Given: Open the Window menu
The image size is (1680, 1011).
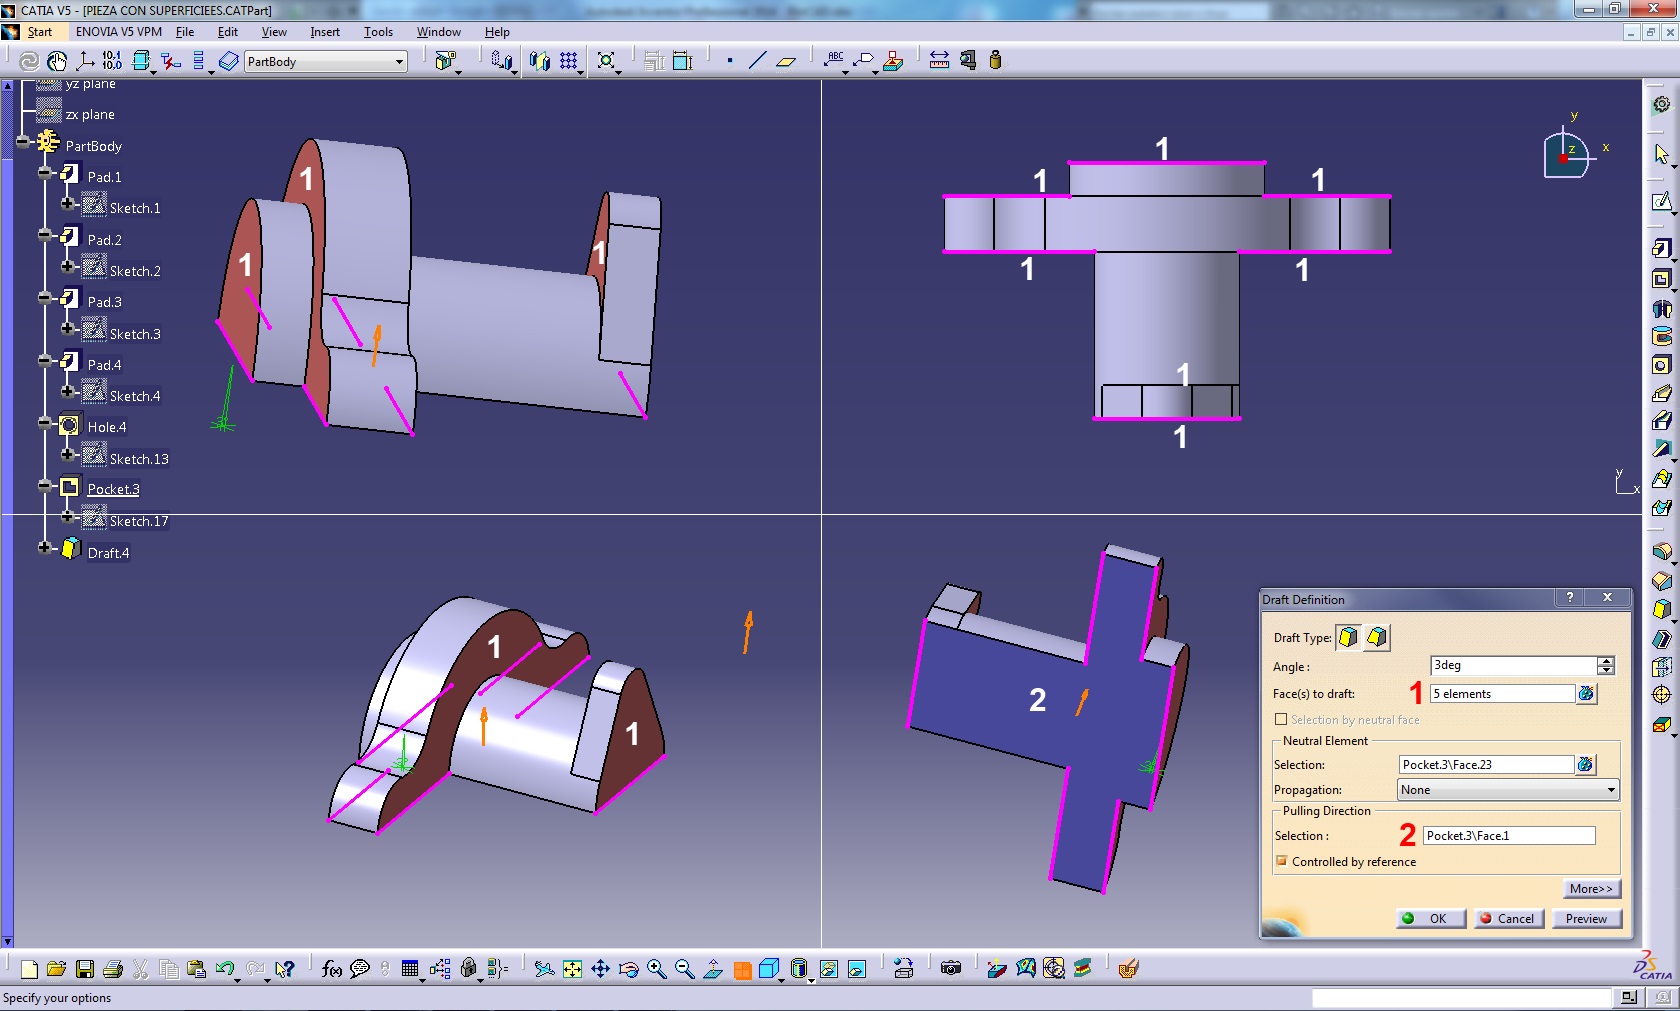Looking at the screenshot, I should tap(439, 32).
